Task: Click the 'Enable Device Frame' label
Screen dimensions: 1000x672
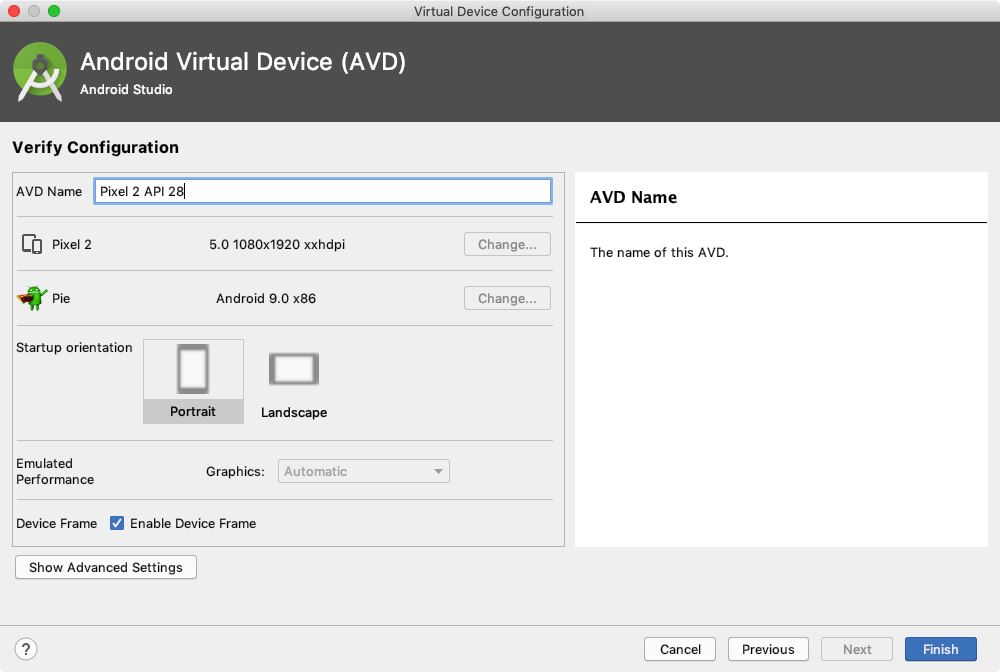Action: 193,523
